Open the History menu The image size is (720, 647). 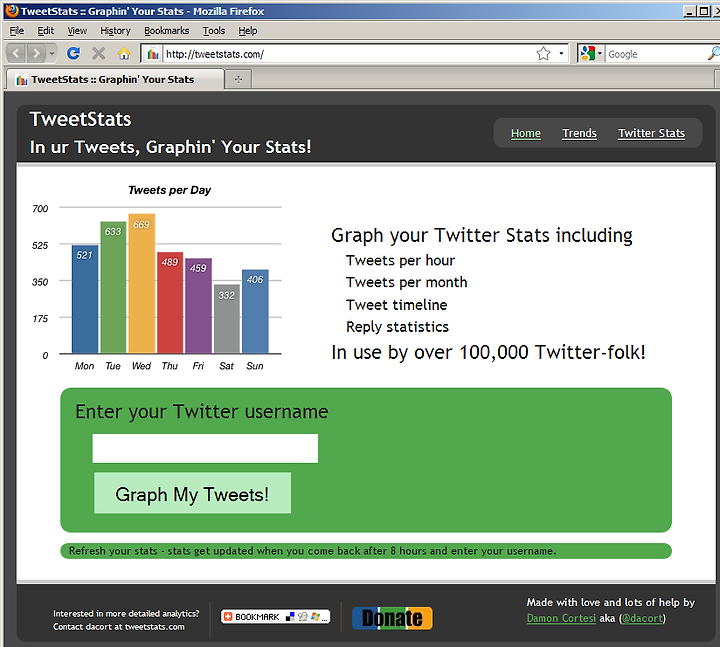(x=115, y=31)
